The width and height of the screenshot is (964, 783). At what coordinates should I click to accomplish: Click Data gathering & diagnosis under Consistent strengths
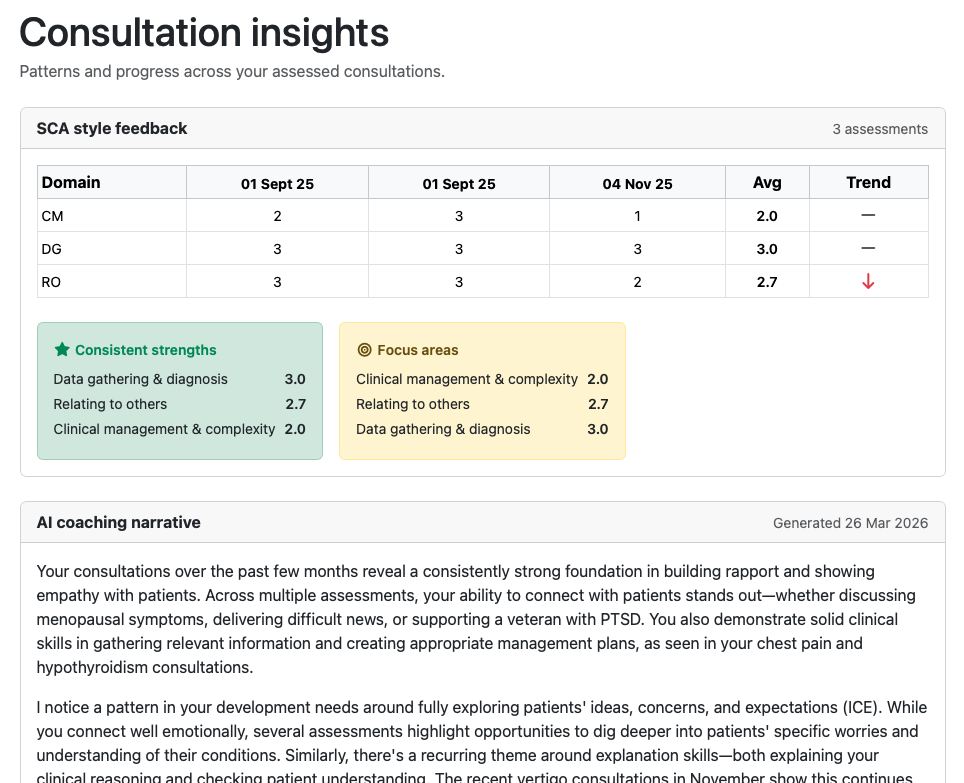141,379
